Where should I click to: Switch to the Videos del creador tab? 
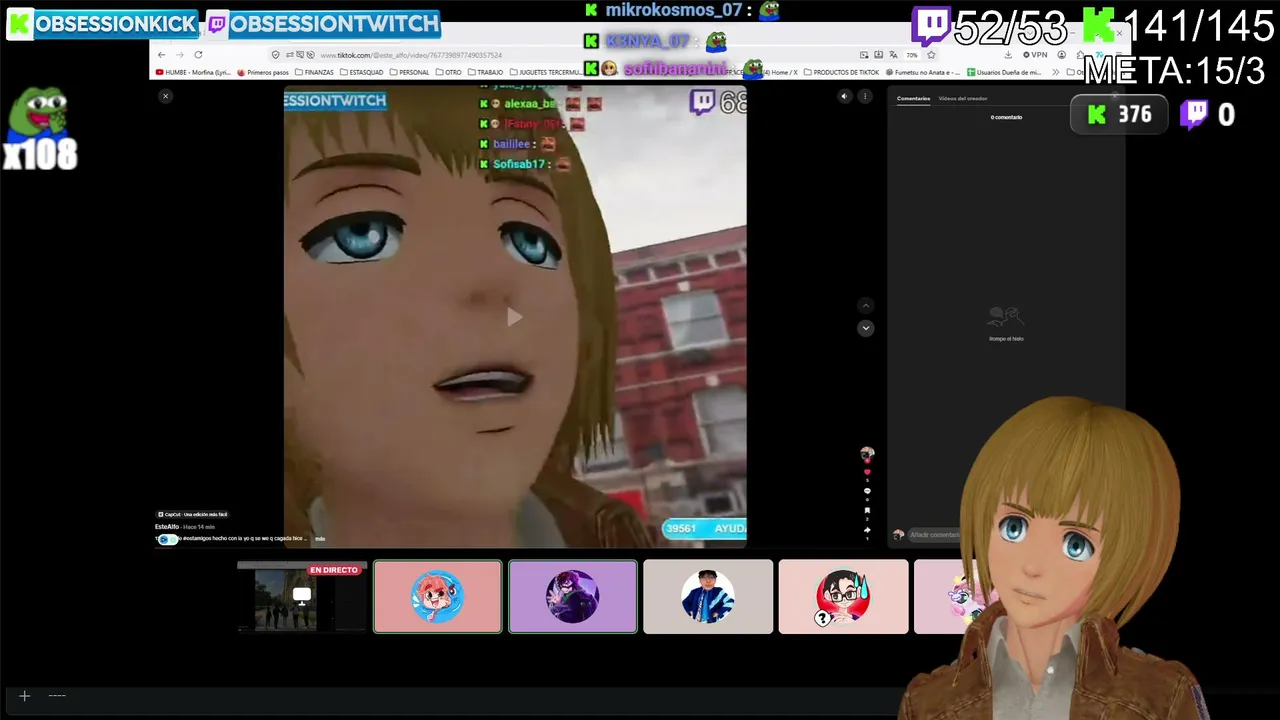(x=962, y=98)
